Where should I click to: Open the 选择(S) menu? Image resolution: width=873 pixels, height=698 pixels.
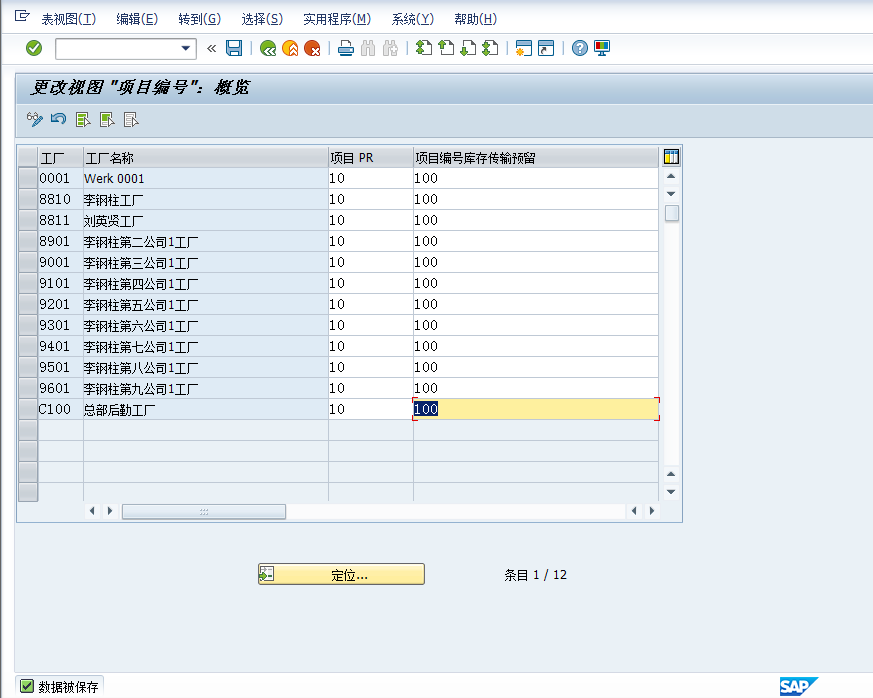(x=262, y=19)
